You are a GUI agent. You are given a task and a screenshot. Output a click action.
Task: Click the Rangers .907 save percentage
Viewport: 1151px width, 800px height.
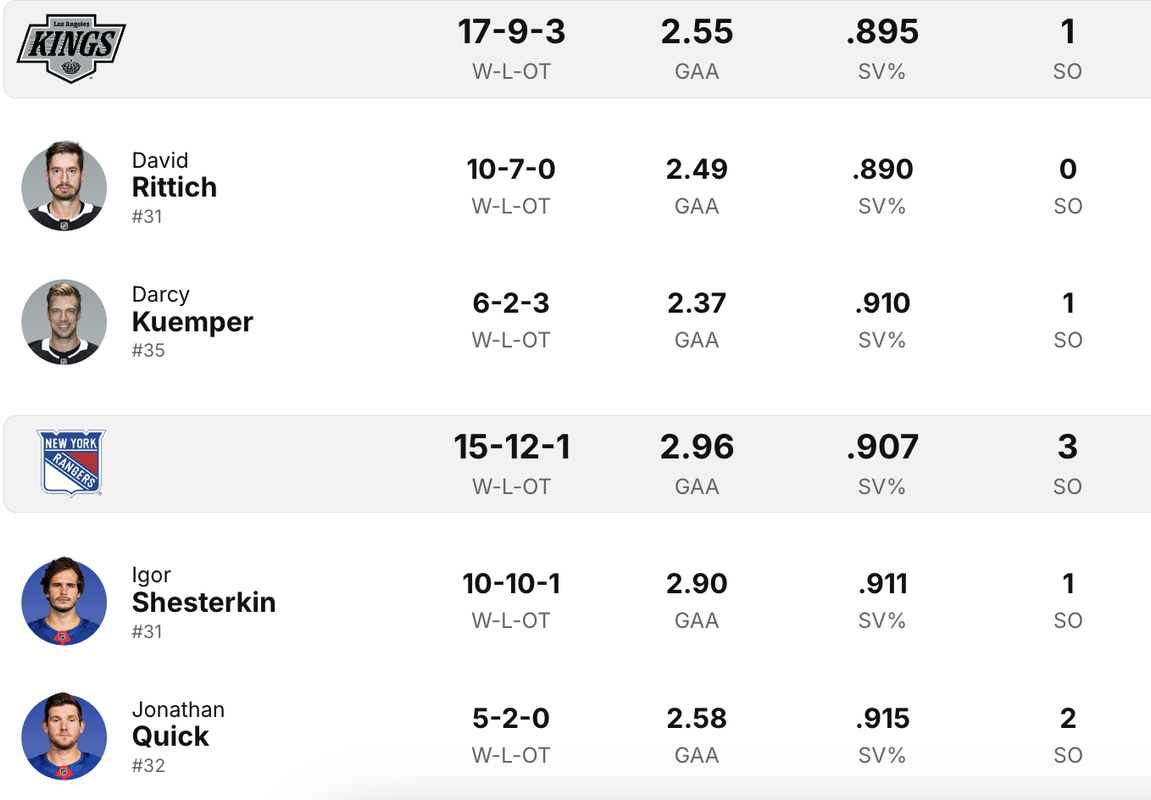pos(882,447)
